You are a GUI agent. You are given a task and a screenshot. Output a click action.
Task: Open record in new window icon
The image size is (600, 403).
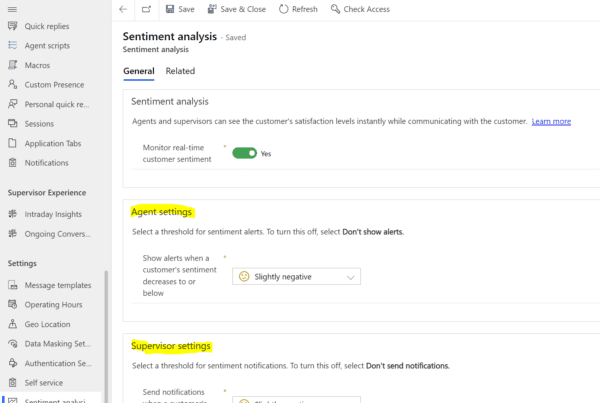146,9
